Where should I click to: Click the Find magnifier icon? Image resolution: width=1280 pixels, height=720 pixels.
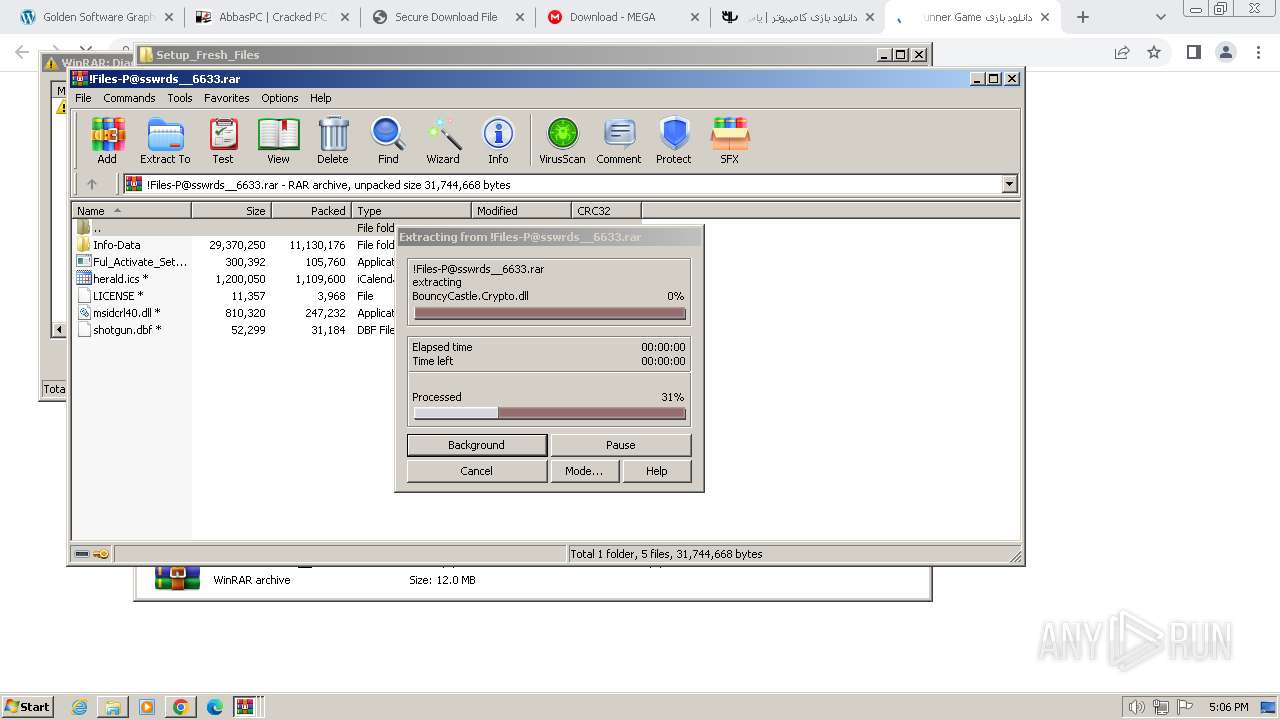388,141
